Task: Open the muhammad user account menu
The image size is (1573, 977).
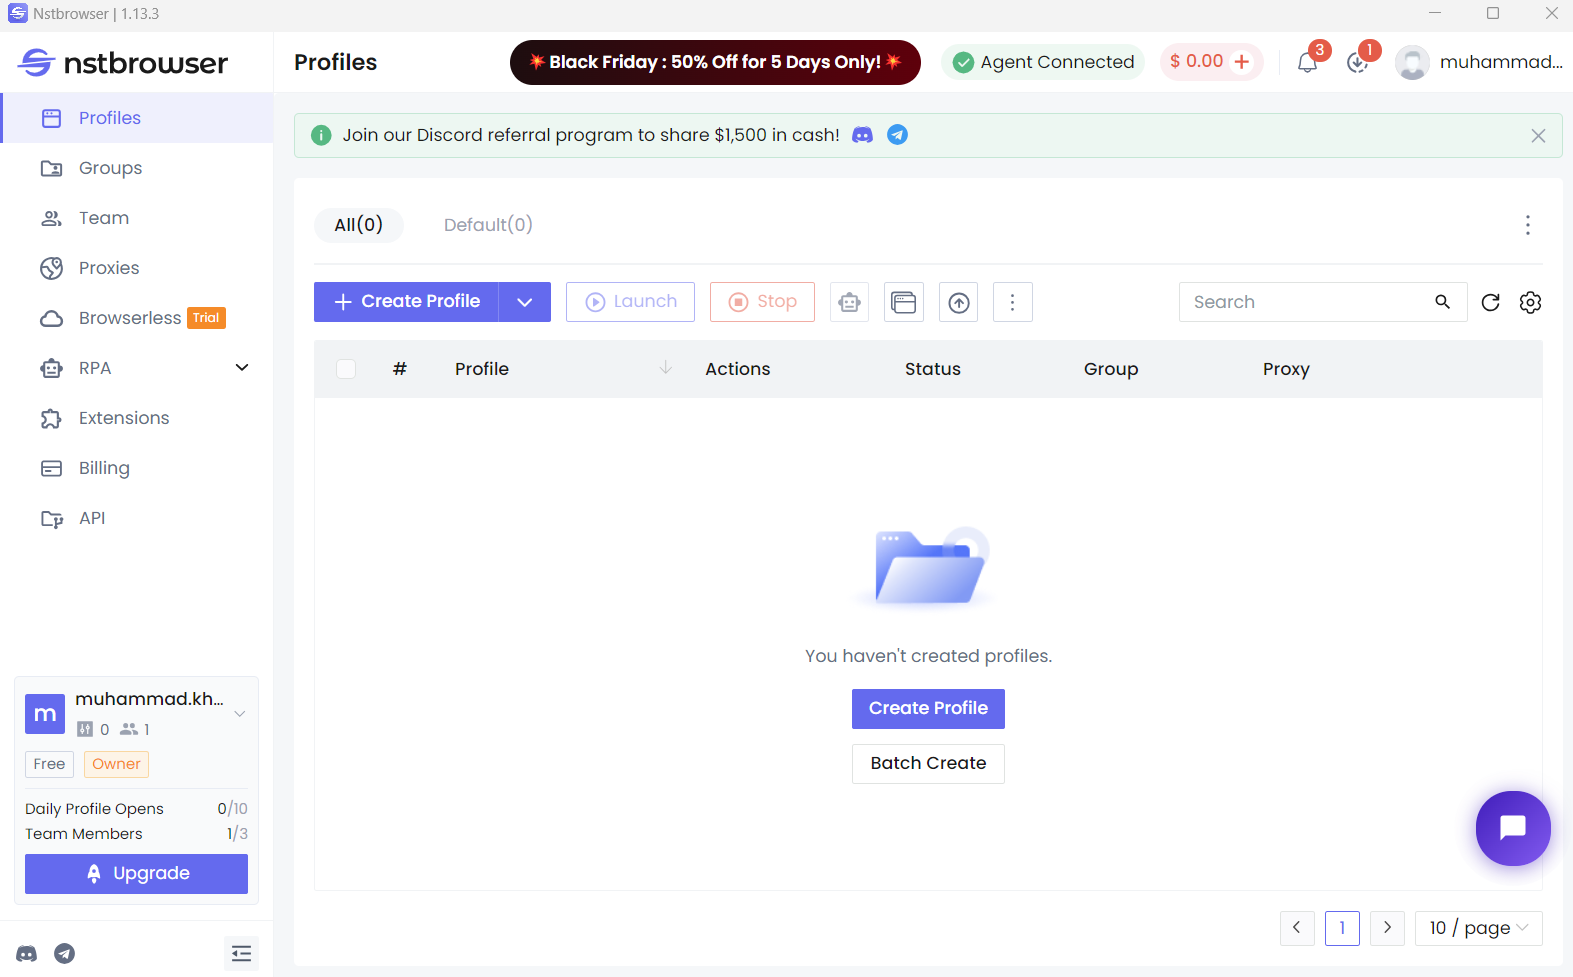Action: (1480, 62)
